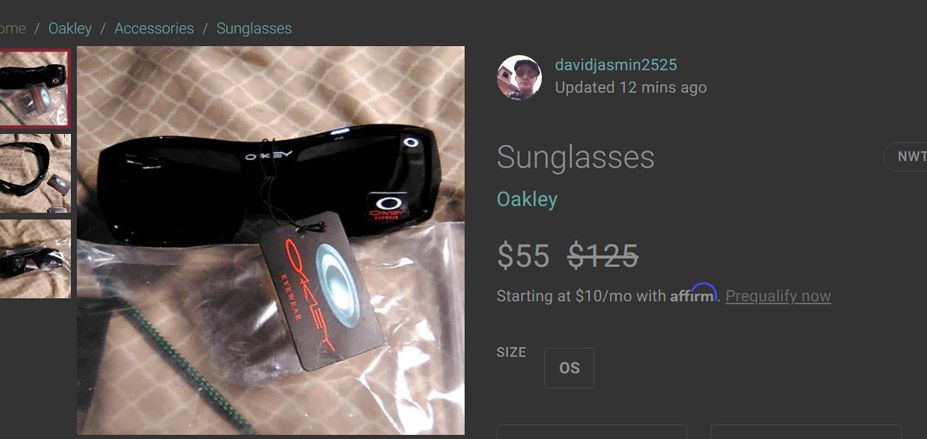Select the third thumbnail image
Image resolution: width=927 pixels, height=439 pixels.
pos(35,259)
